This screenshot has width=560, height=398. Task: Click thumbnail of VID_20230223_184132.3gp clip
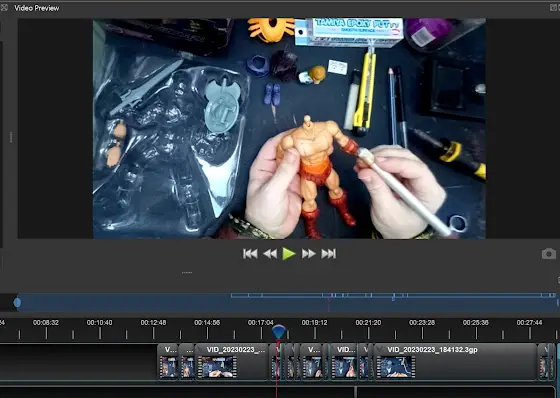coord(395,367)
